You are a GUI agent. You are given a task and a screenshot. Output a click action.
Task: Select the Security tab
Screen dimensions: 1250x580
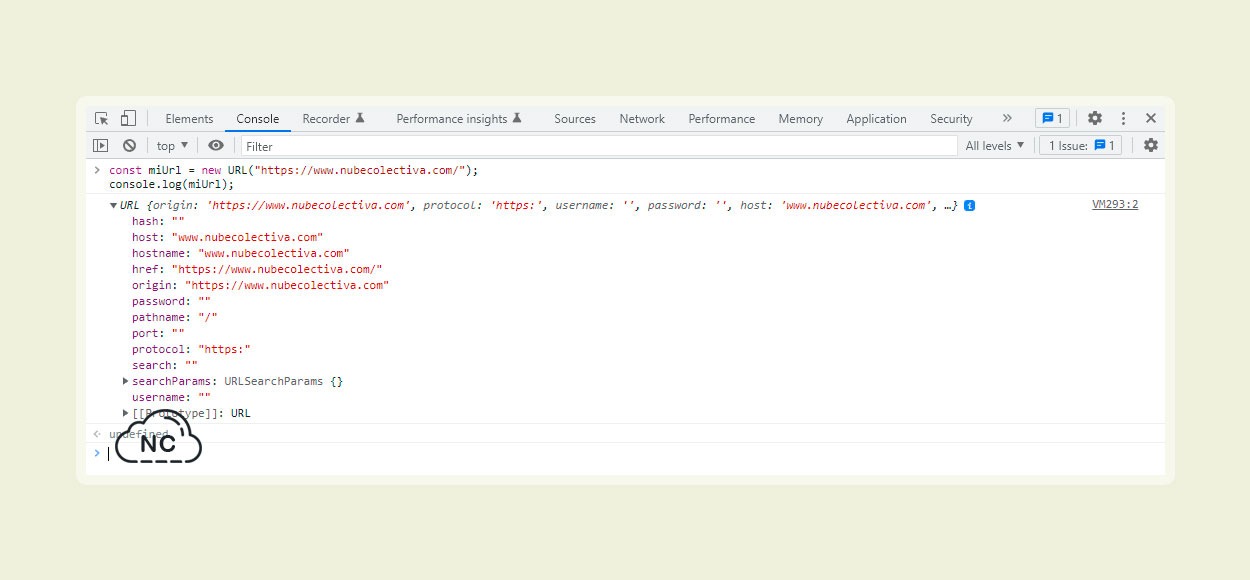pos(951,118)
